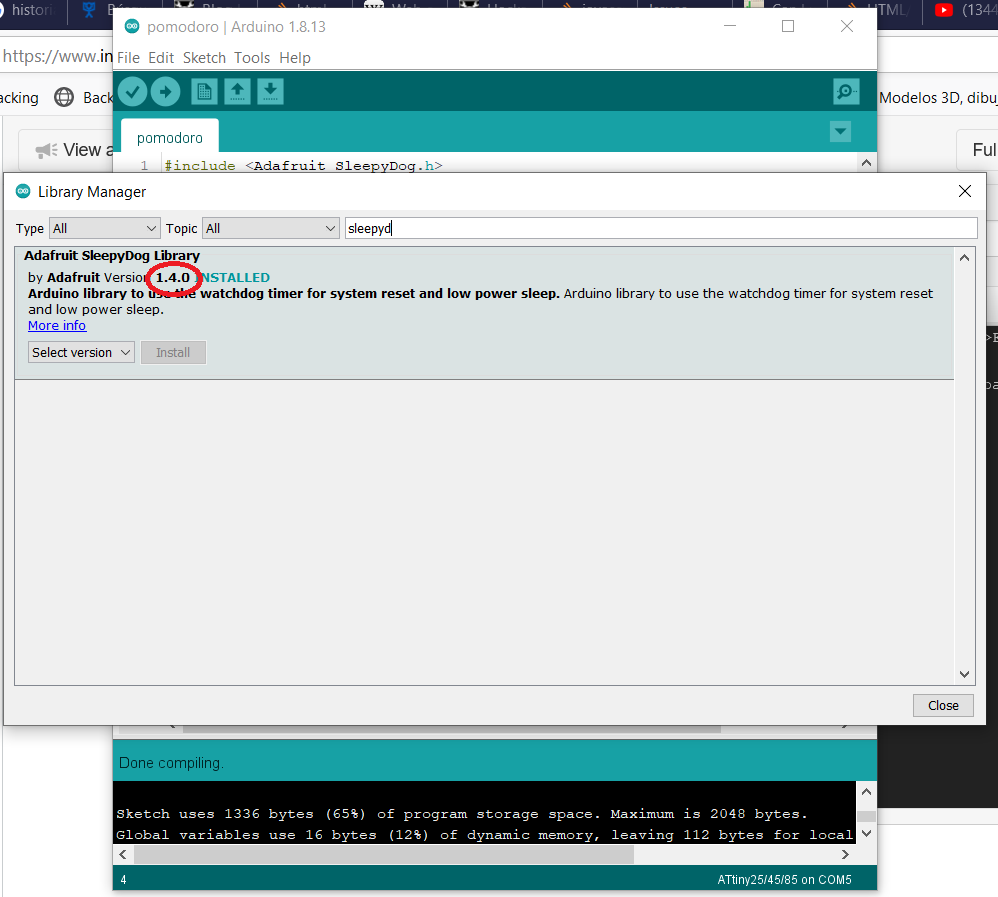Save the sketch with the down-arrow icon
The image size is (998, 897).
point(271,92)
